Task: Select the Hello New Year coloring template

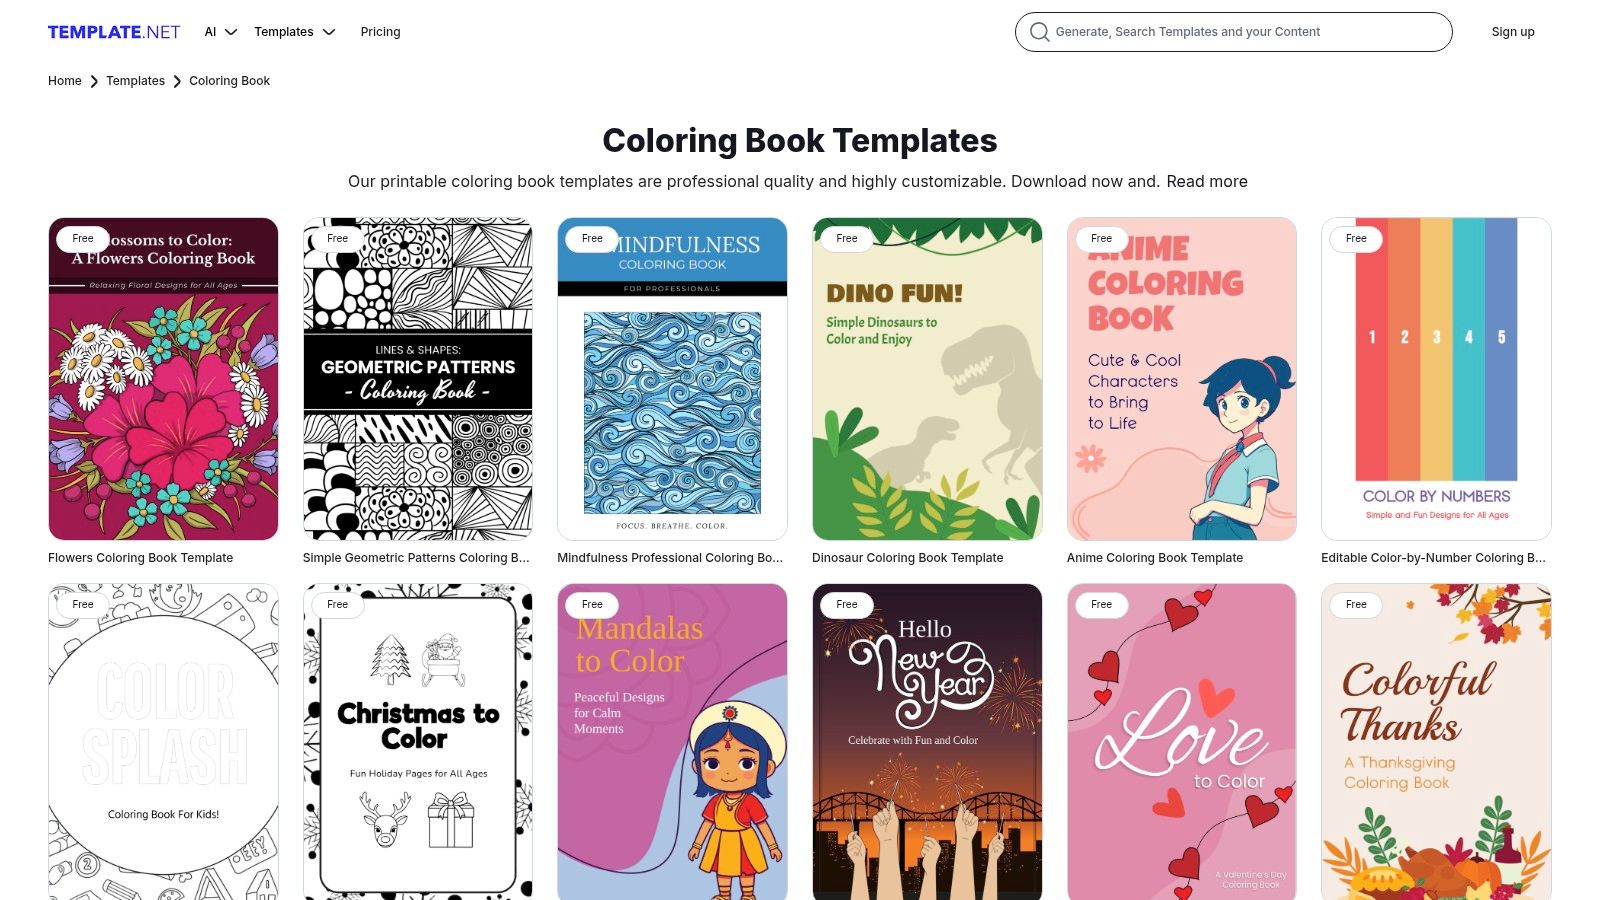Action: tap(927, 742)
